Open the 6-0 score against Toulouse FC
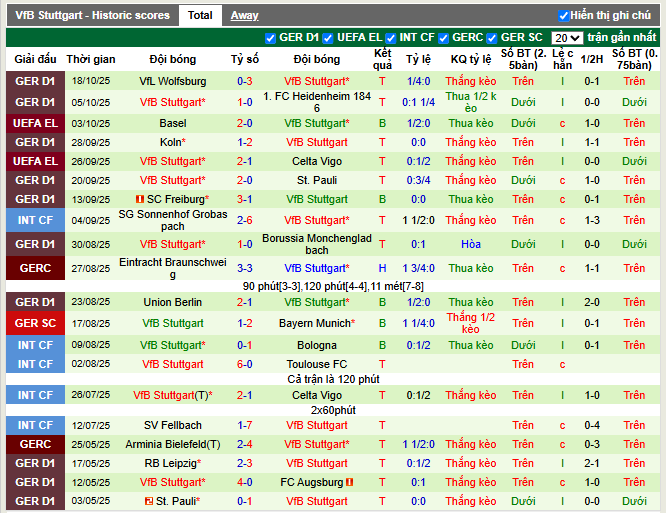667x513 pixels. [244, 365]
